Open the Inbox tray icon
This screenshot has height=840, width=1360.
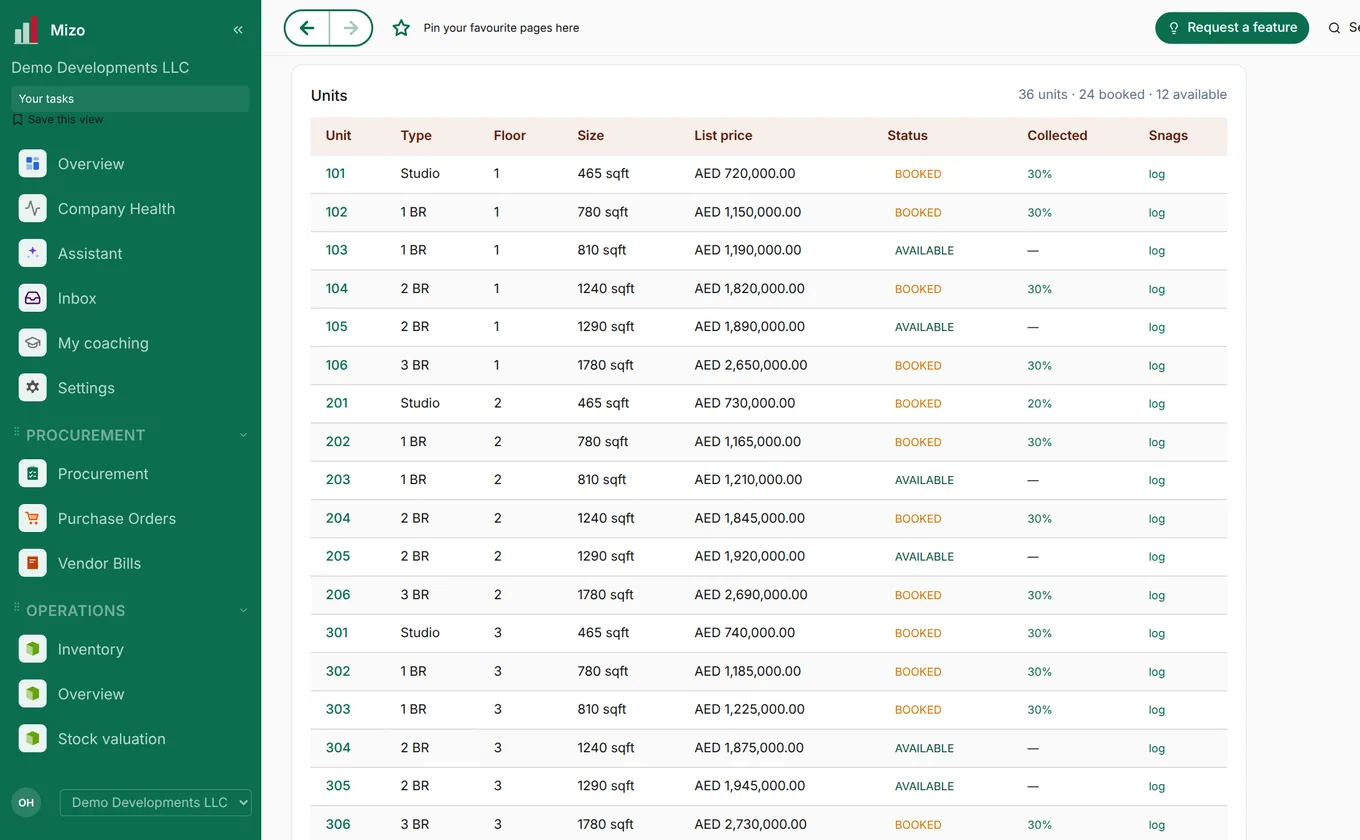(33, 298)
